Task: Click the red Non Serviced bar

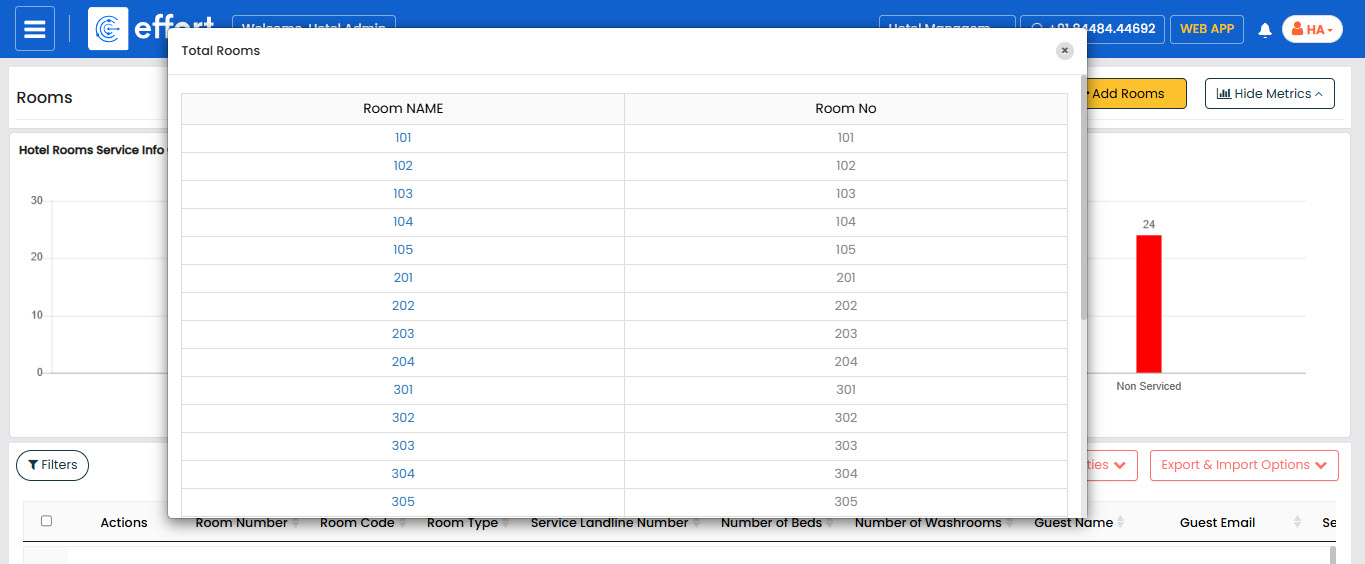Action: click(x=1148, y=304)
